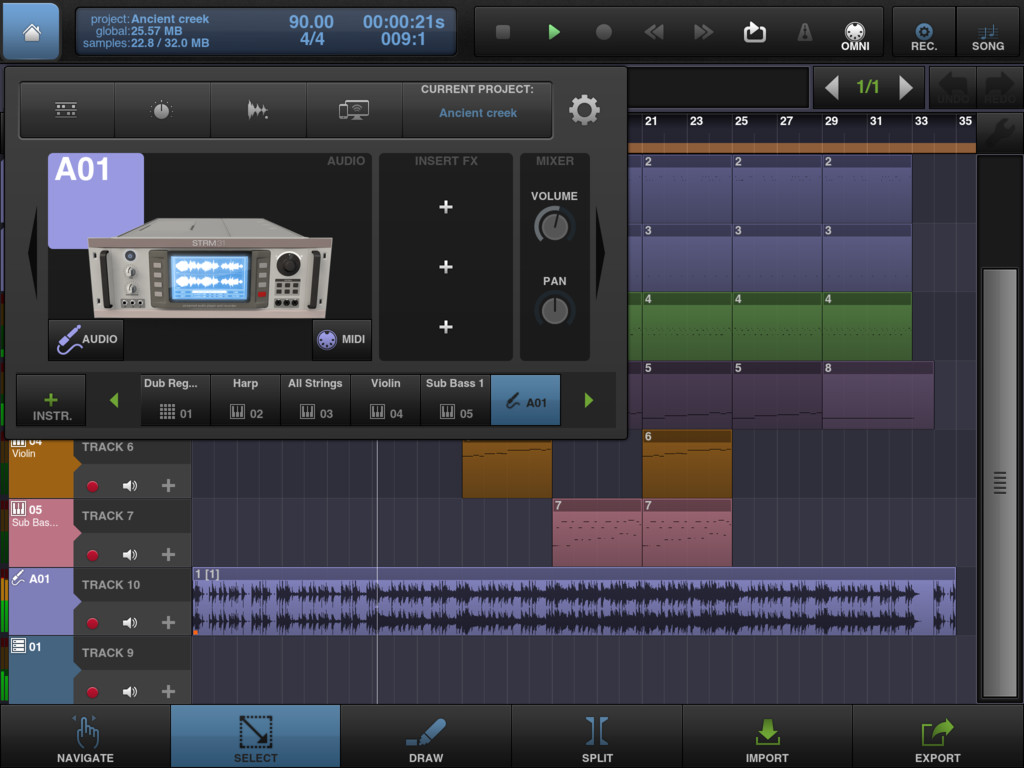Open the waveform editor icon tab
1024x768 pixels.
tap(258, 110)
